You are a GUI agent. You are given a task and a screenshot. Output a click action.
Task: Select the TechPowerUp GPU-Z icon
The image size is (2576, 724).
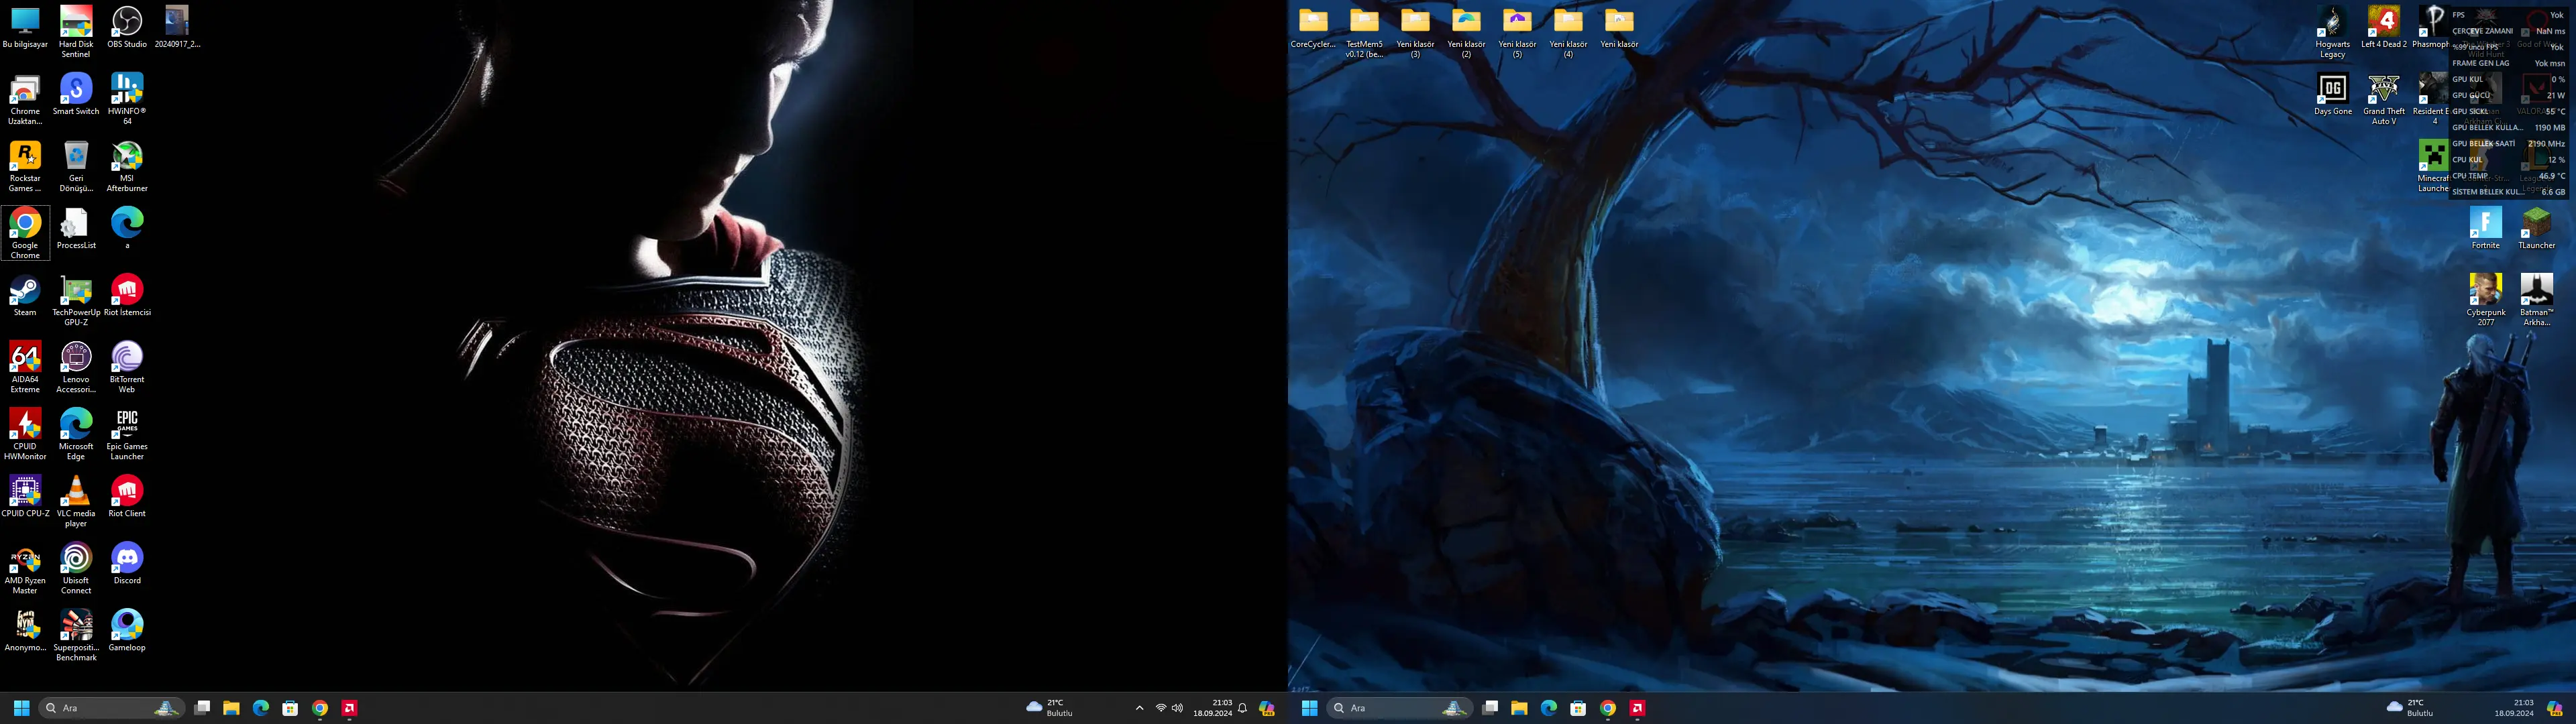[x=76, y=301]
